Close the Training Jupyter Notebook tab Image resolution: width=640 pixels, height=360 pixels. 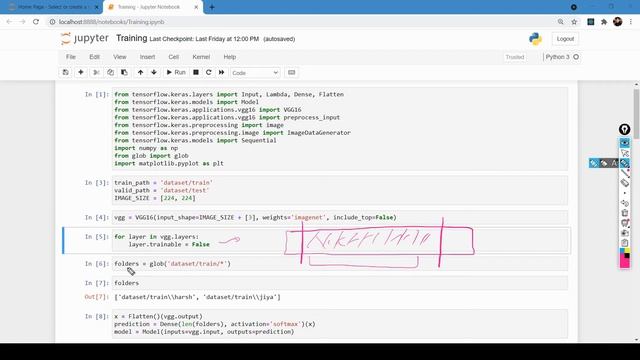[196, 7]
